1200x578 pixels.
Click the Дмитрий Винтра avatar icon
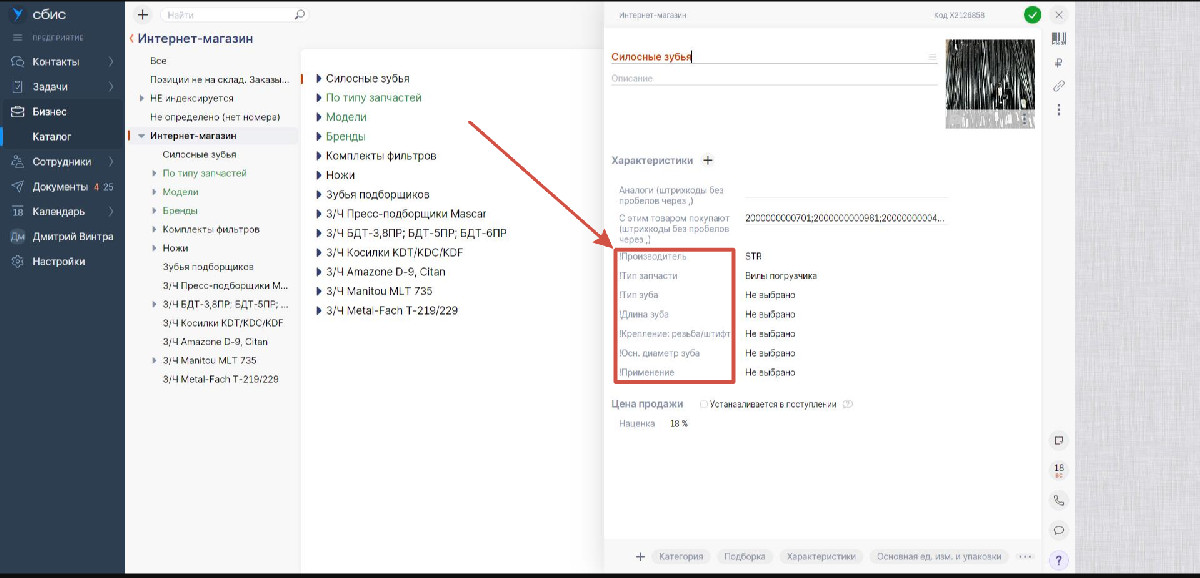(17, 236)
